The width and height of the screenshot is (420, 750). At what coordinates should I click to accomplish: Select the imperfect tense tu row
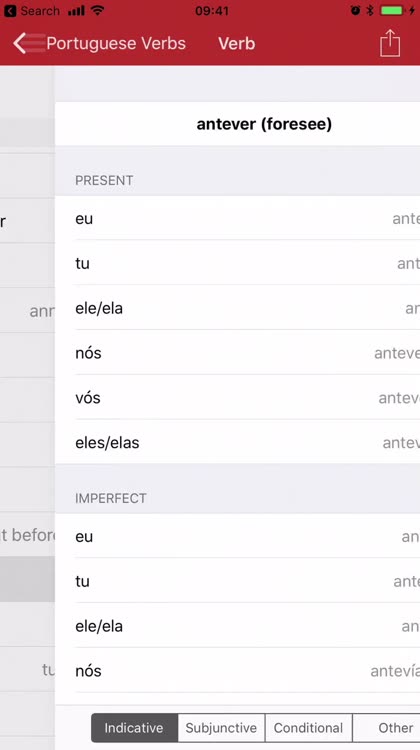coord(237,581)
